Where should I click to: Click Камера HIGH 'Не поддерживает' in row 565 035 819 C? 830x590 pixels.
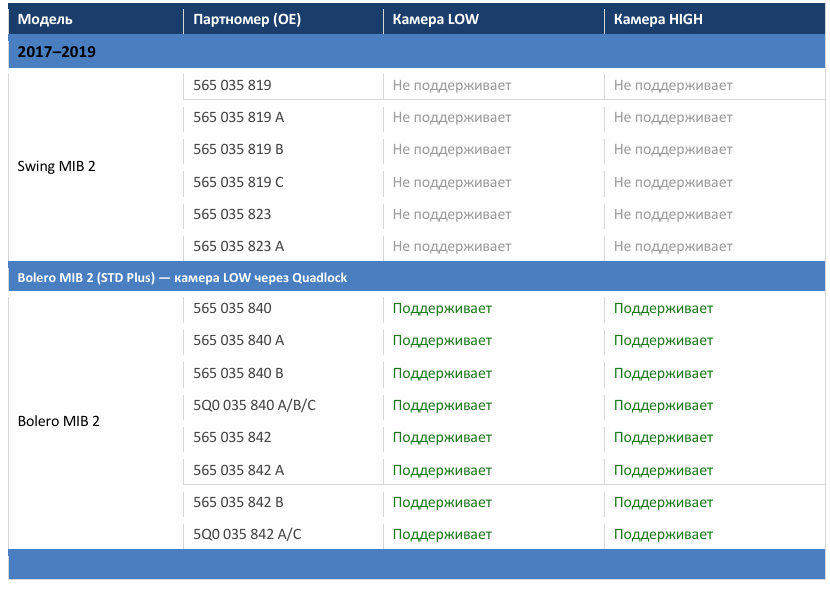tap(673, 183)
